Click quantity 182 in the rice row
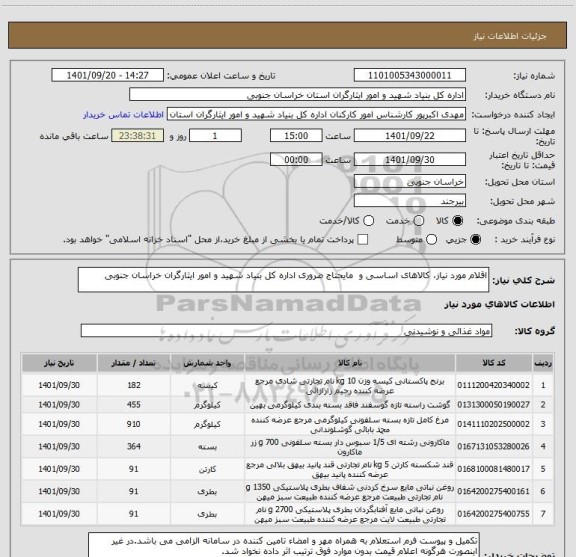Image resolution: width=576 pixels, height=557 pixels. point(134,385)
